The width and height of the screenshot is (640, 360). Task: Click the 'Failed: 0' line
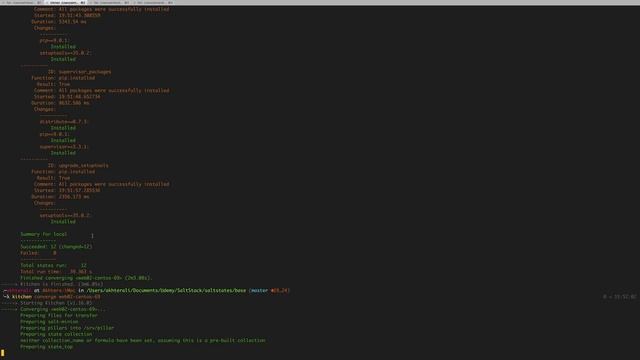tap(38, 253)
